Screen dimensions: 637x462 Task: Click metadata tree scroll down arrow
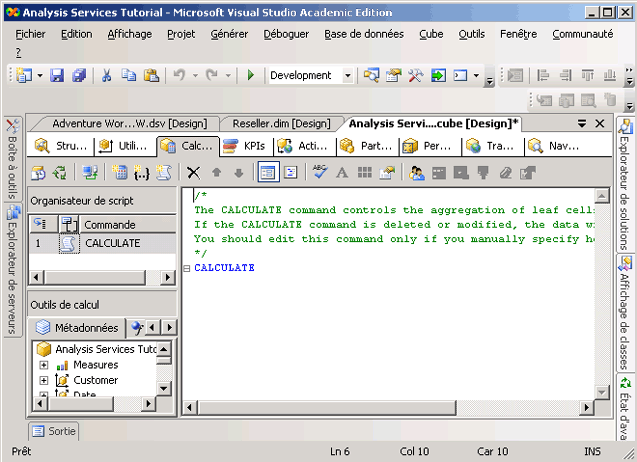(x=163, y=388)
